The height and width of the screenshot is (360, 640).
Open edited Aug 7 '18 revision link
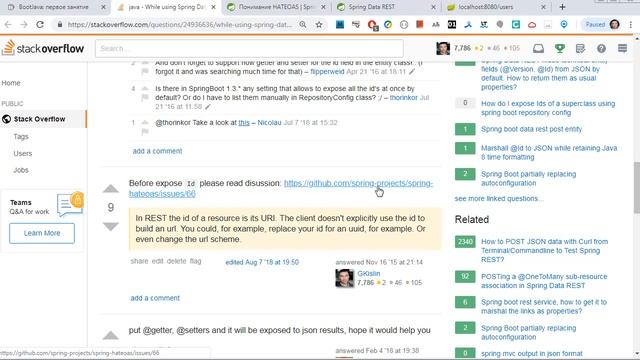pyautogui.click(x=262, y=262)
